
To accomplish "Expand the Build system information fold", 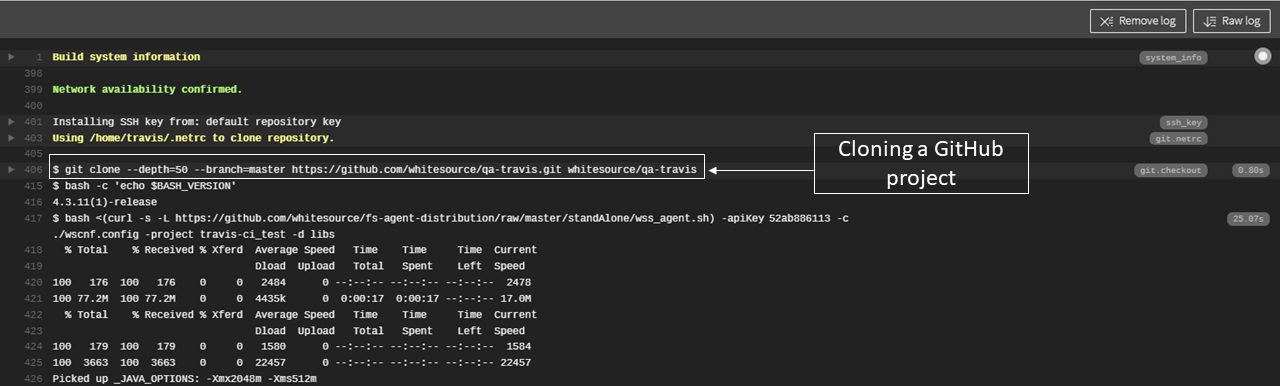I will coord(11,57).
